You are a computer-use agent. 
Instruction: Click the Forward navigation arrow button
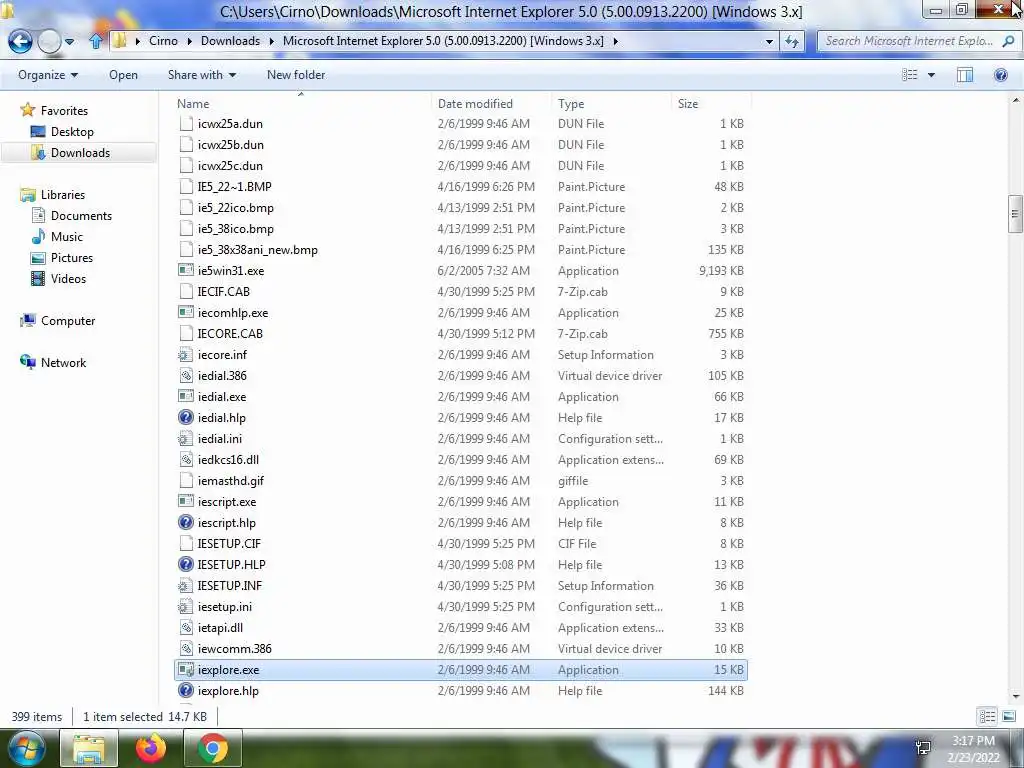coord(49,41)
